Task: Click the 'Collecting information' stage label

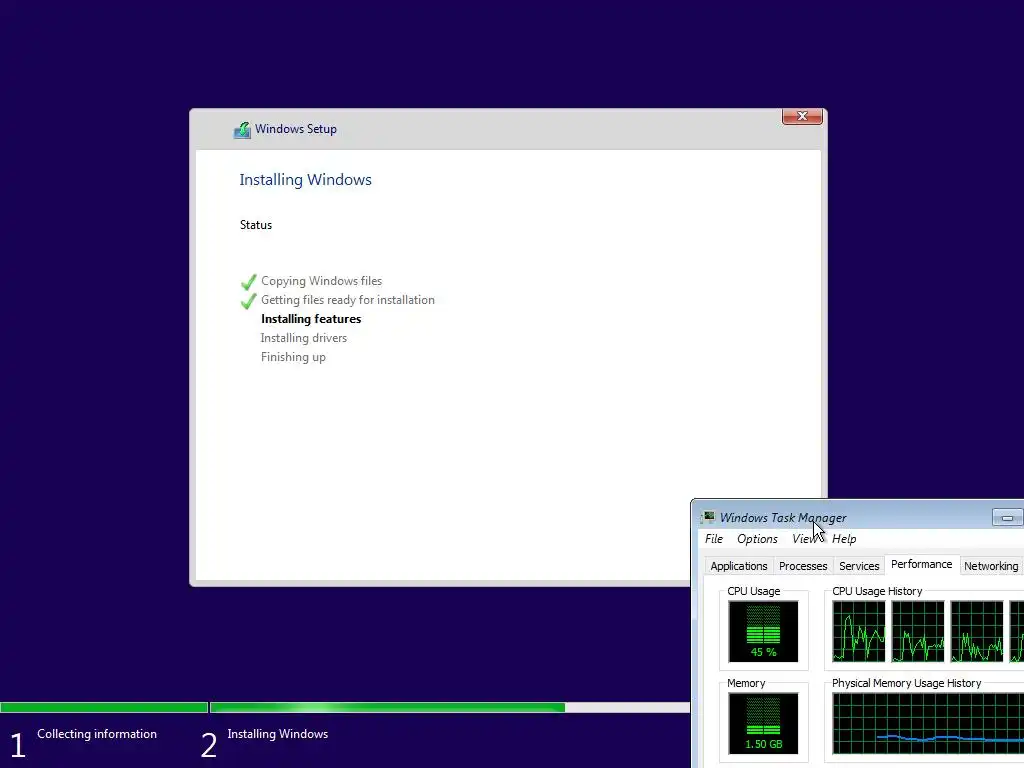Action: point(97,734)
